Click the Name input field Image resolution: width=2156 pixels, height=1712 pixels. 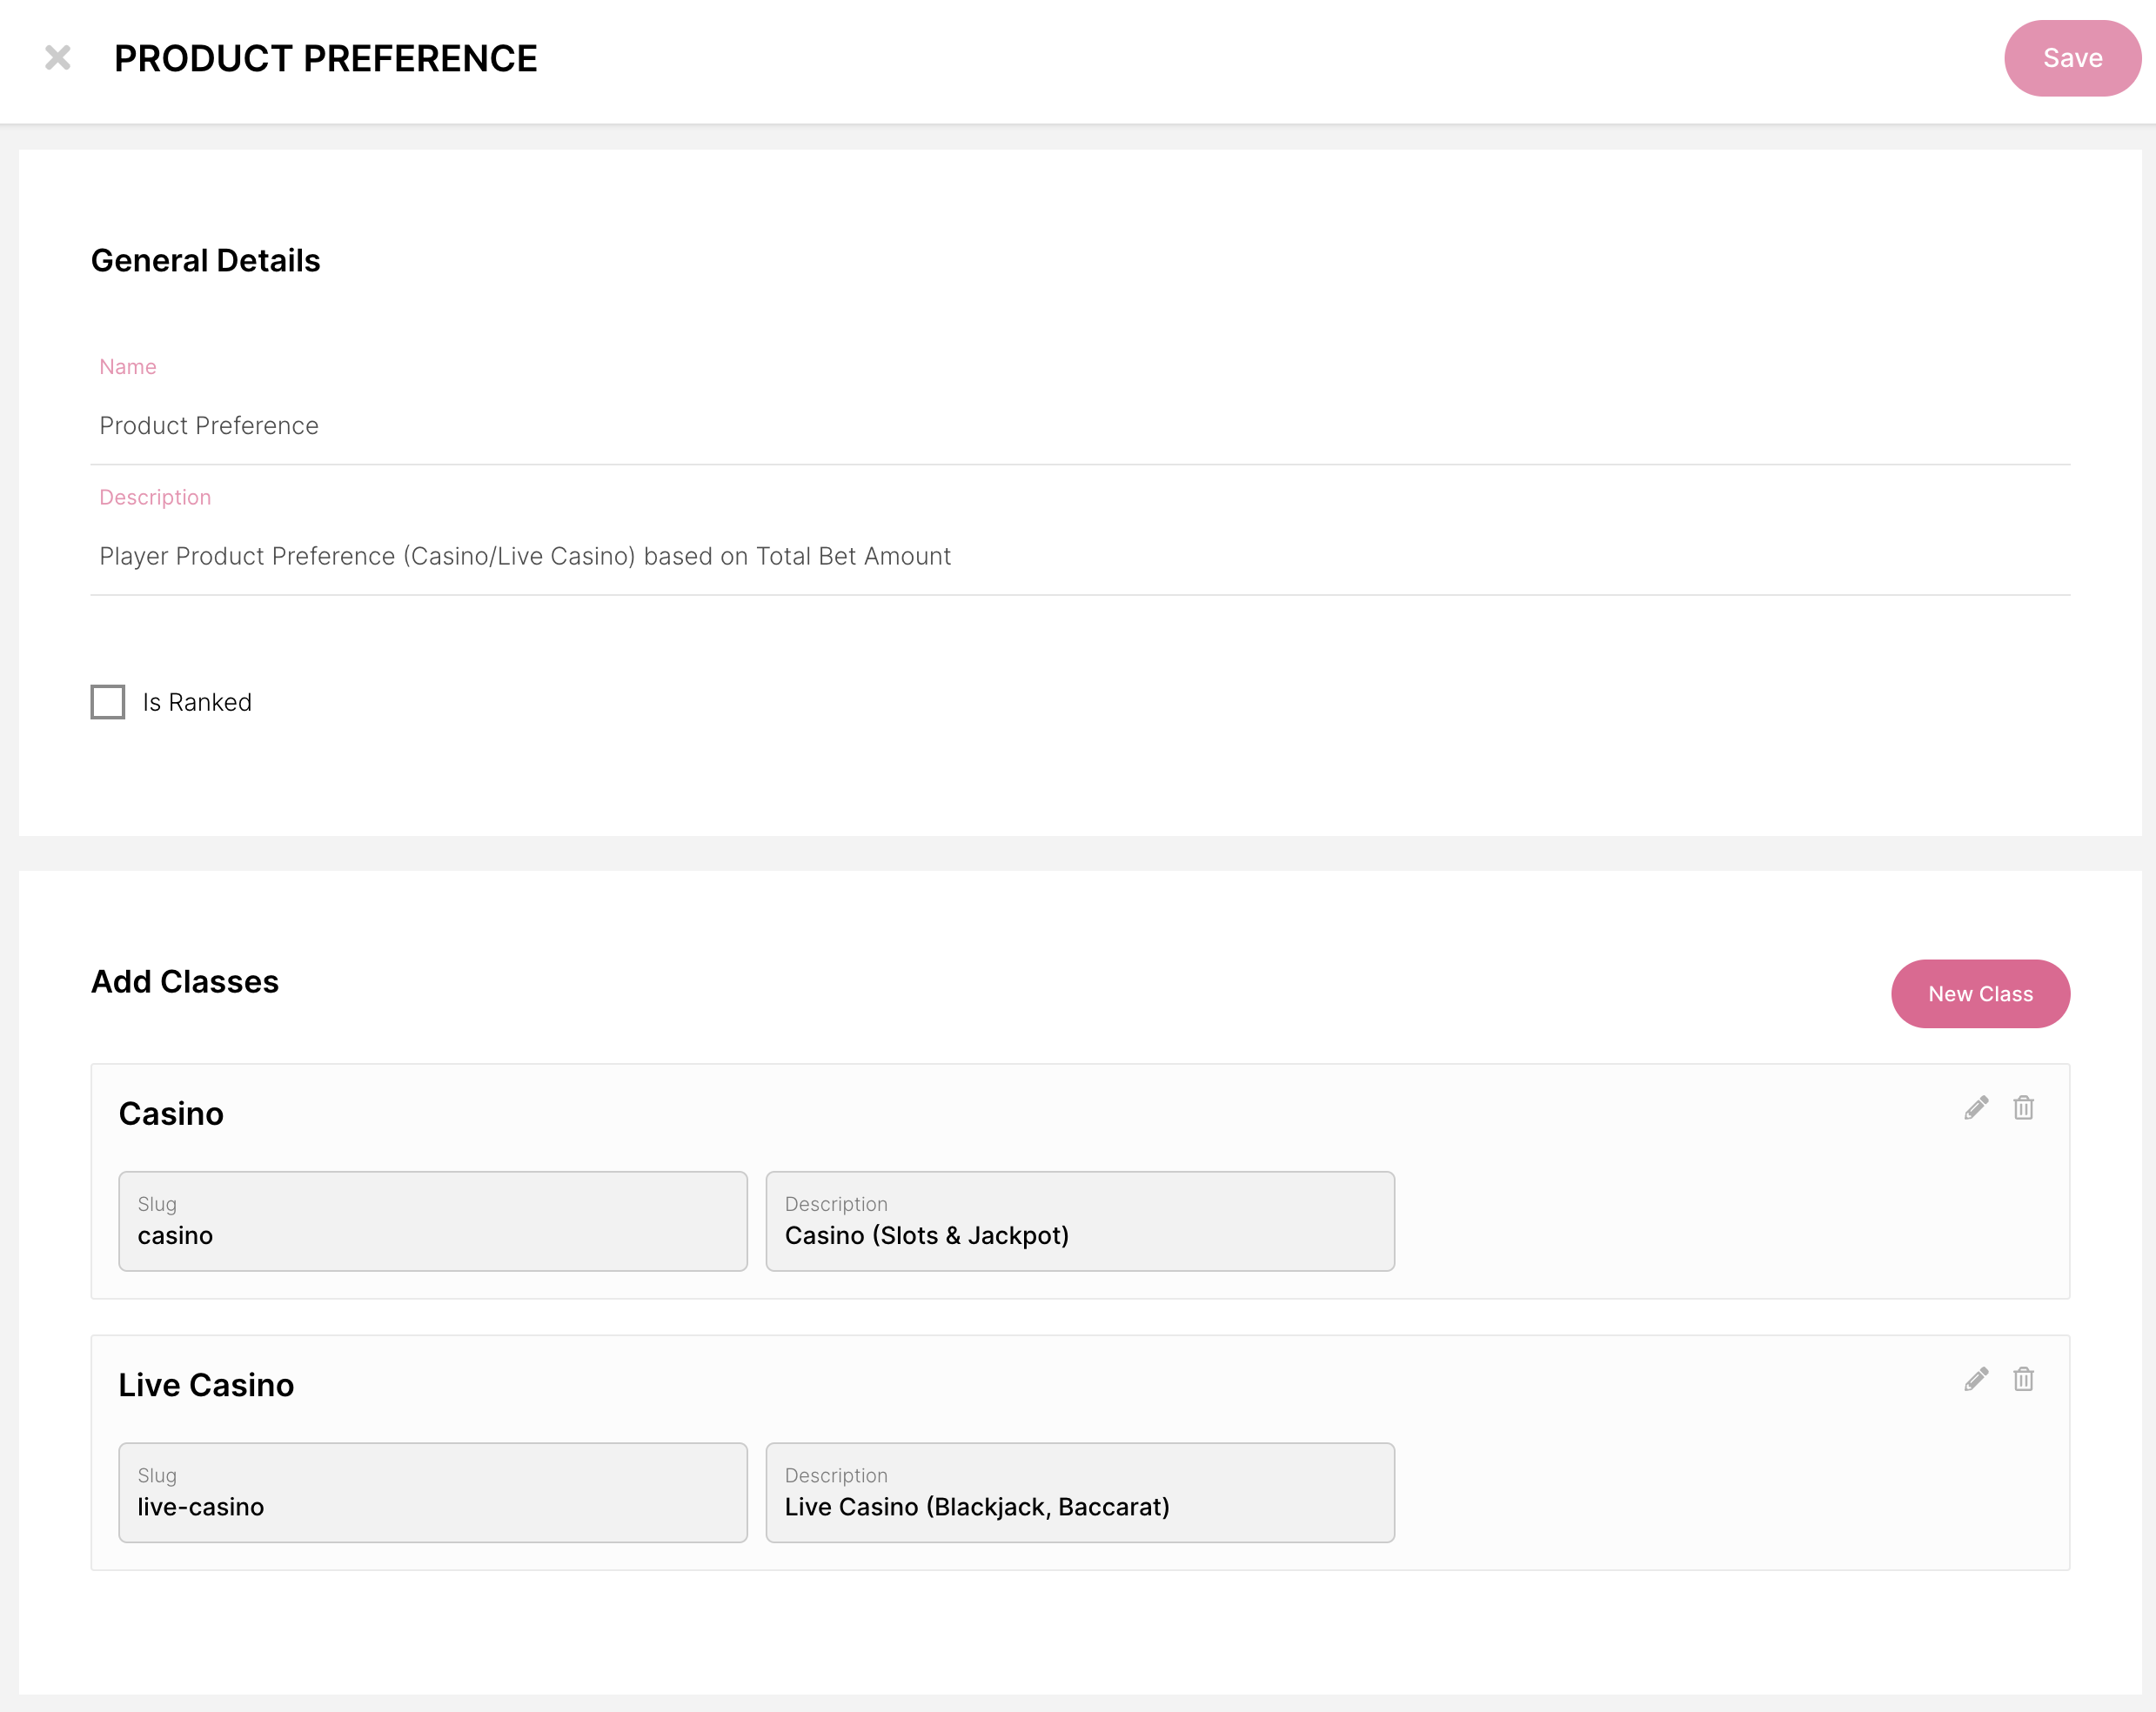1078,426
